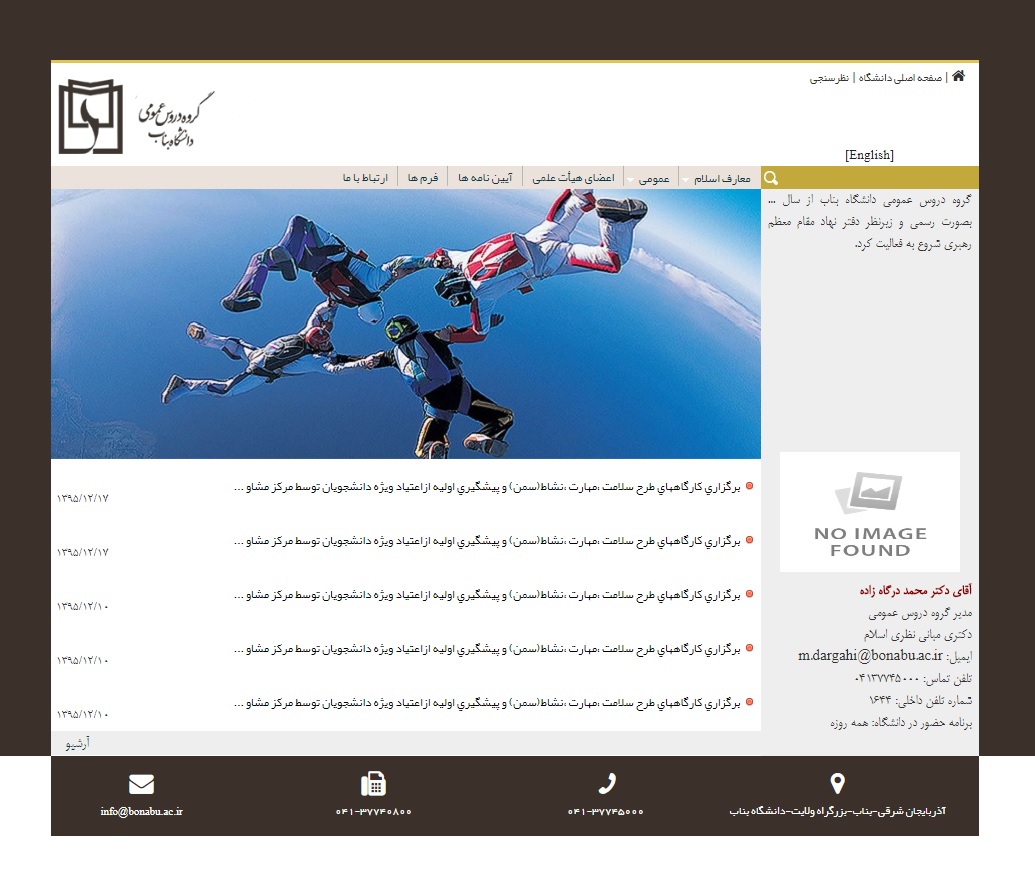
Task: Click the fax machine icon in footer
Action: [x=374, y=784]
